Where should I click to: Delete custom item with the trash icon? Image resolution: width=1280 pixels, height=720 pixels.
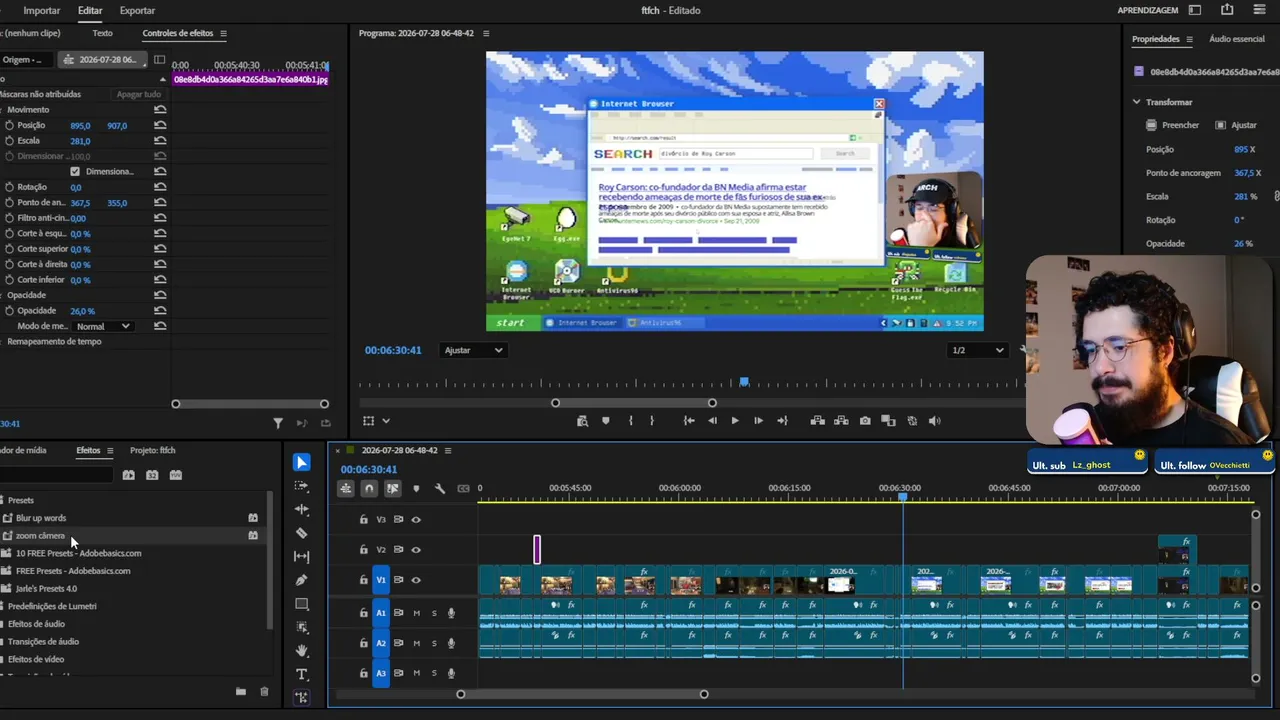click(x=264, y=691)
